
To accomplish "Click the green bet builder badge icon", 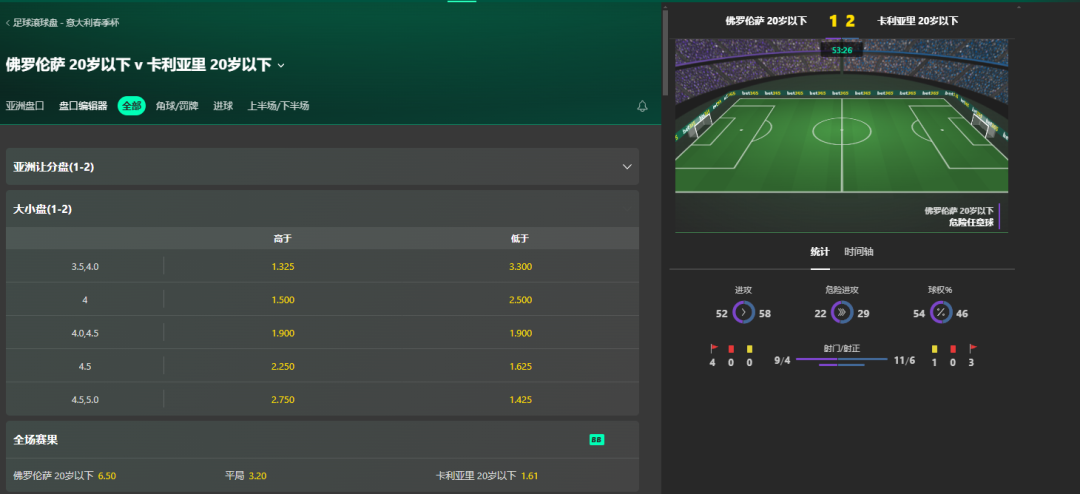I will coord(596,440).
